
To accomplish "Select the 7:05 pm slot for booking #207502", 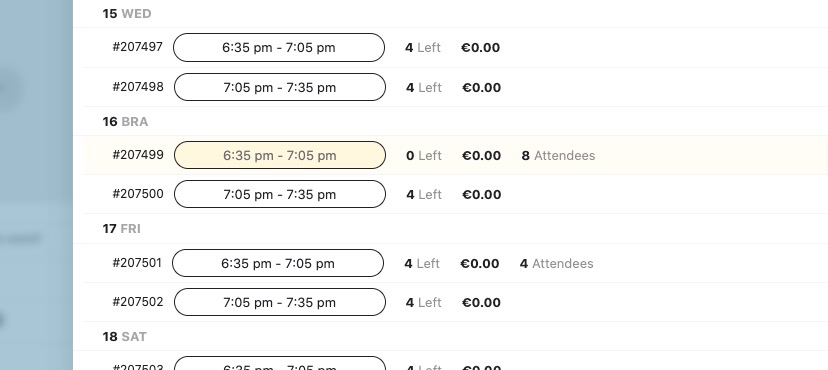I will [280, 302].
